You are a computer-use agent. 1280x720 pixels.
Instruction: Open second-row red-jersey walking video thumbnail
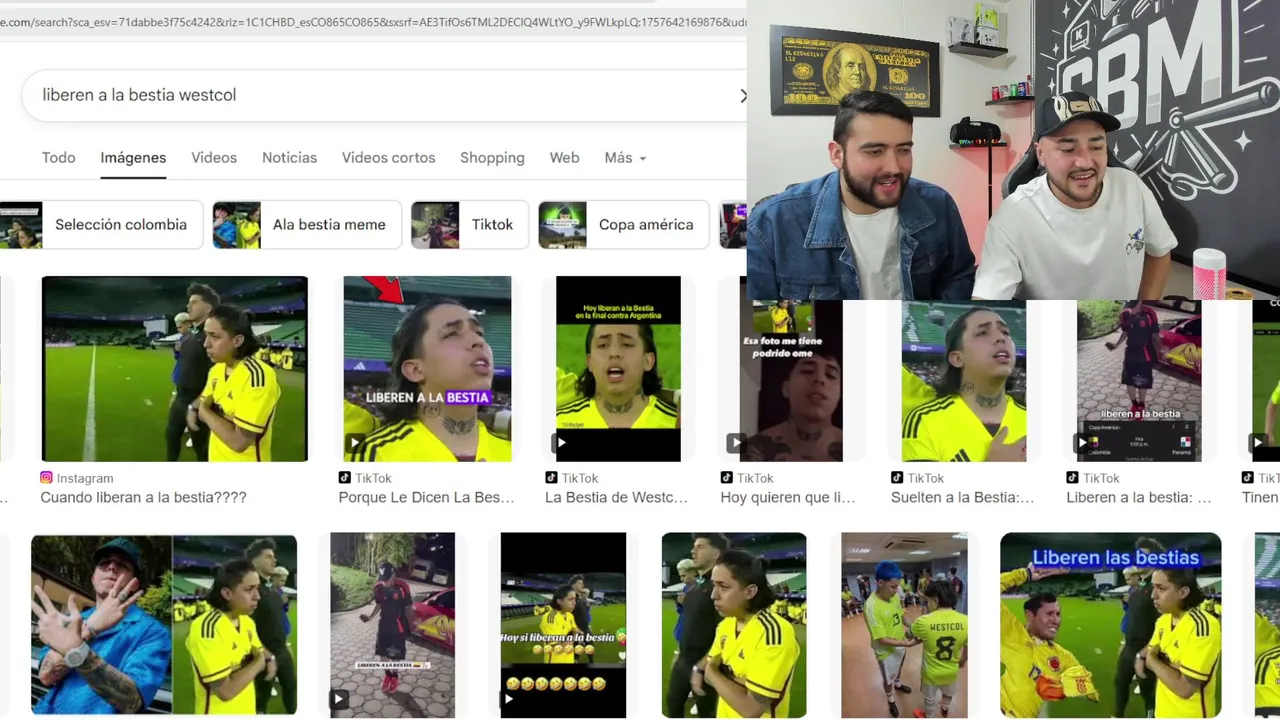click(392, 625)
